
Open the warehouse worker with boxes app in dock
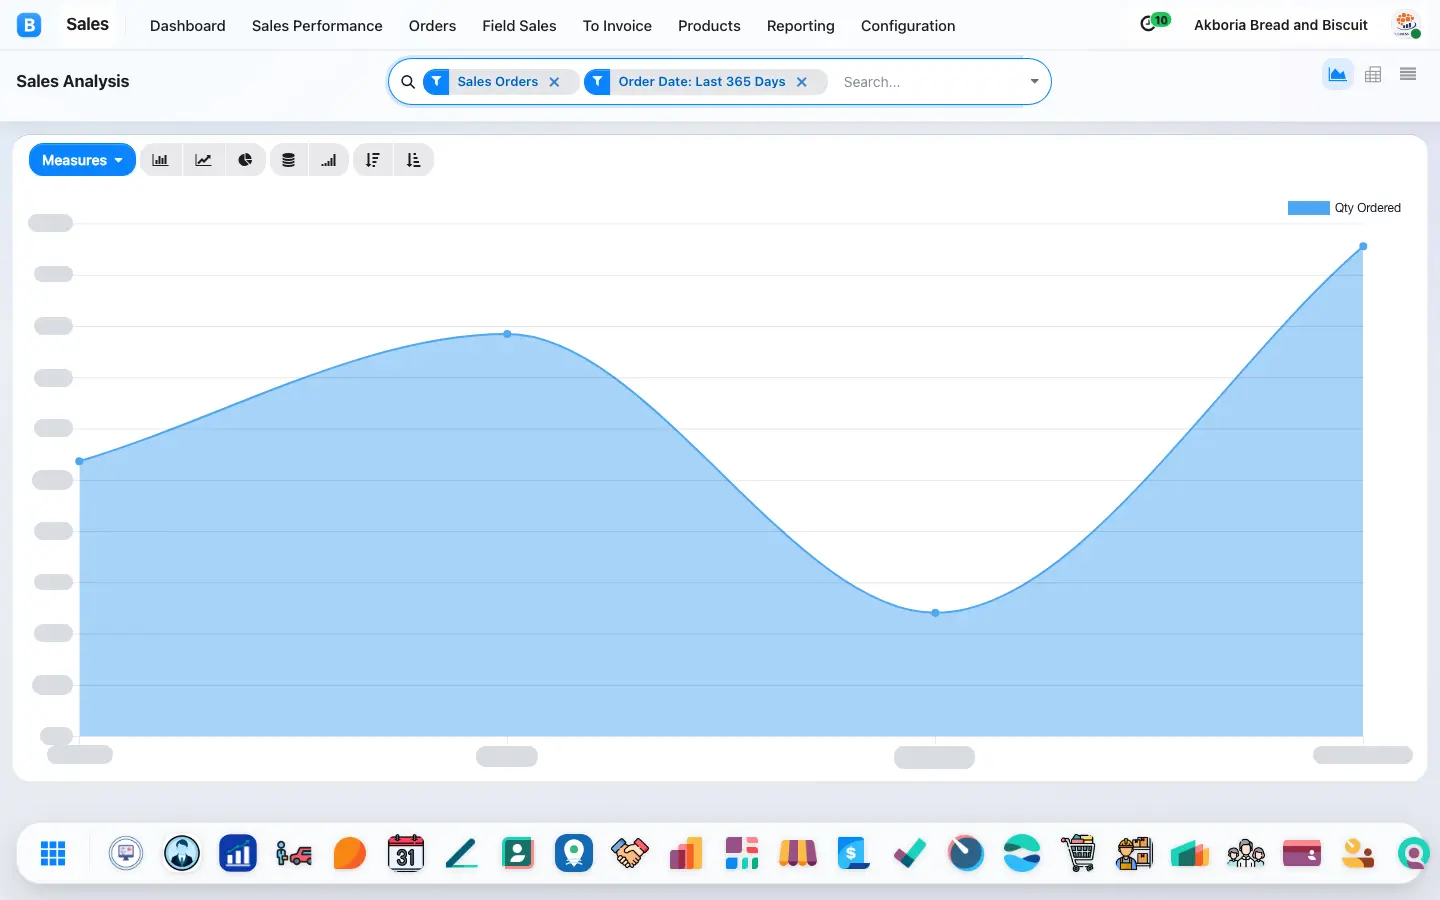1134,853
